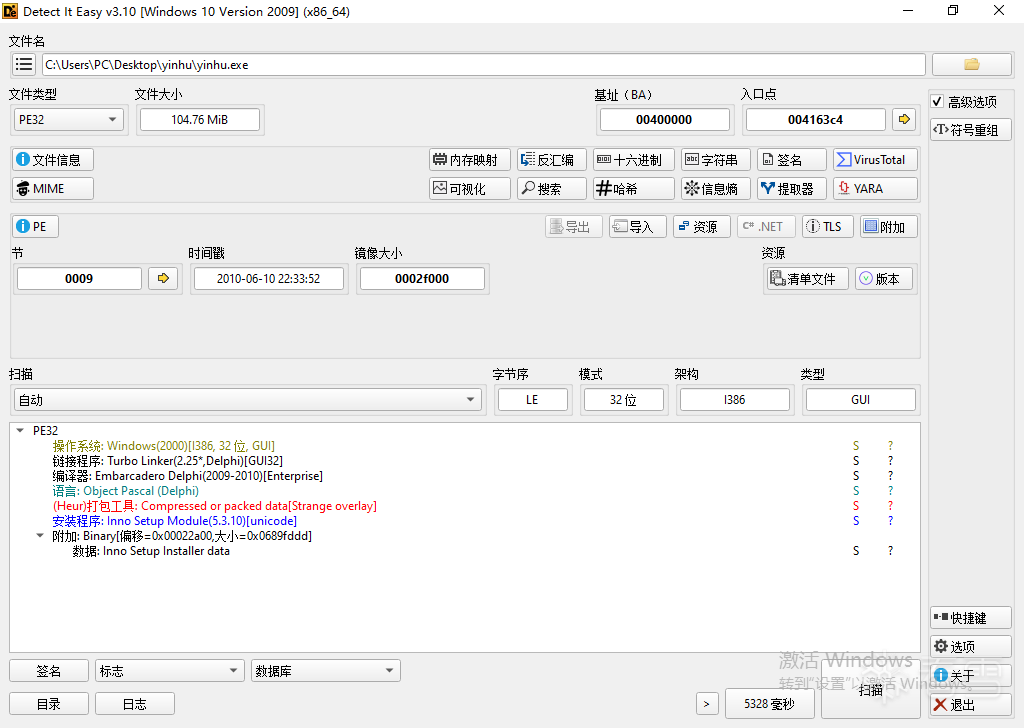Open 字符串 strings viewer
Image resolution: width=1024 pixels, height=728 pixels.
[715, 160]
